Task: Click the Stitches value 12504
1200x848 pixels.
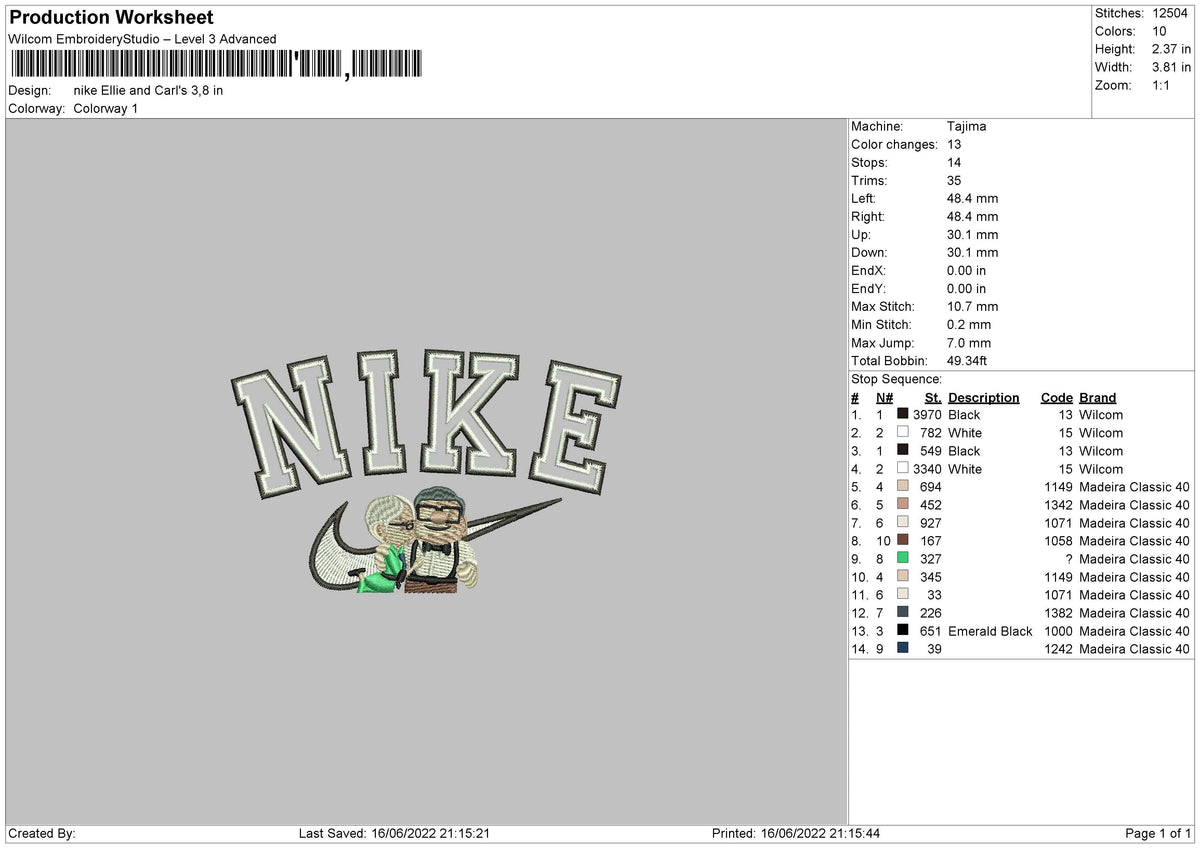Action: click(1171, 13)
